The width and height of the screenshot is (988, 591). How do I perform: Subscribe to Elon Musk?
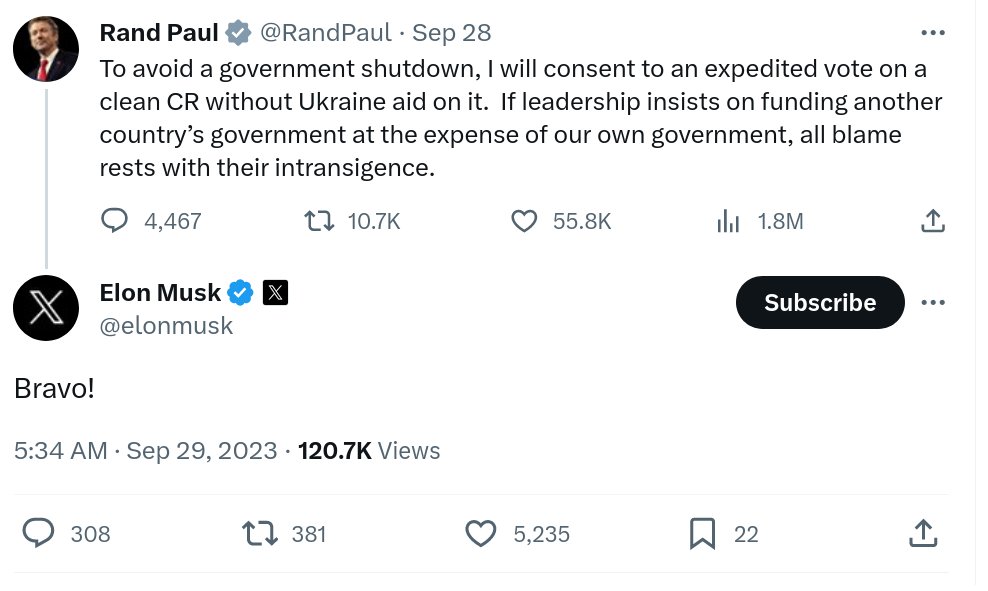(820, 302)
